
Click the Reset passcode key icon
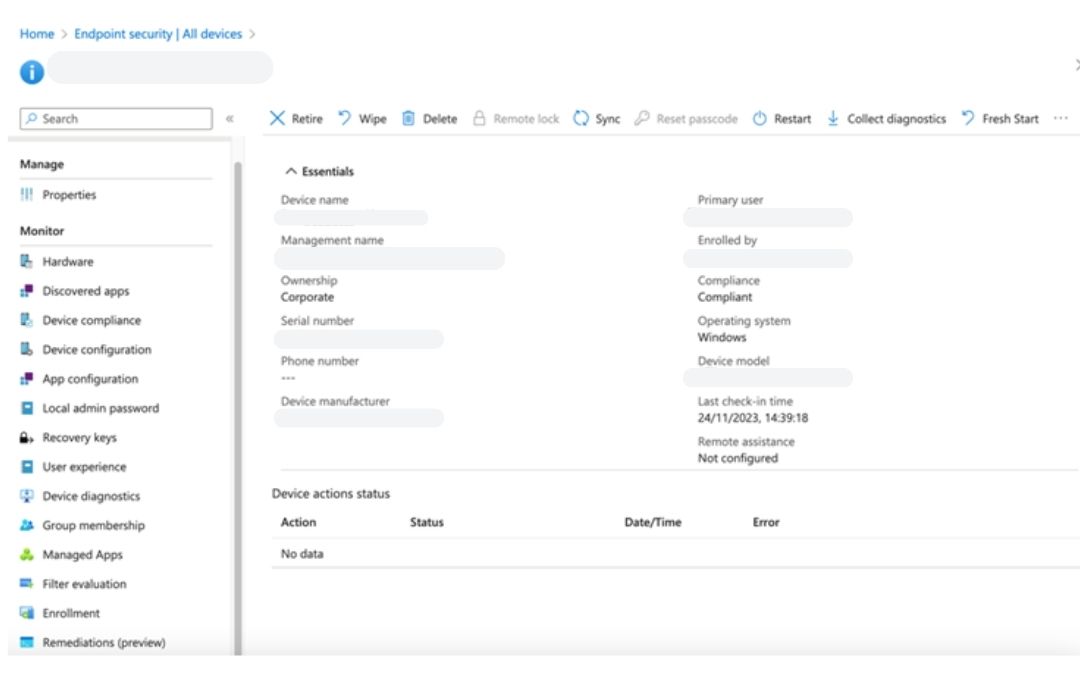642,118
